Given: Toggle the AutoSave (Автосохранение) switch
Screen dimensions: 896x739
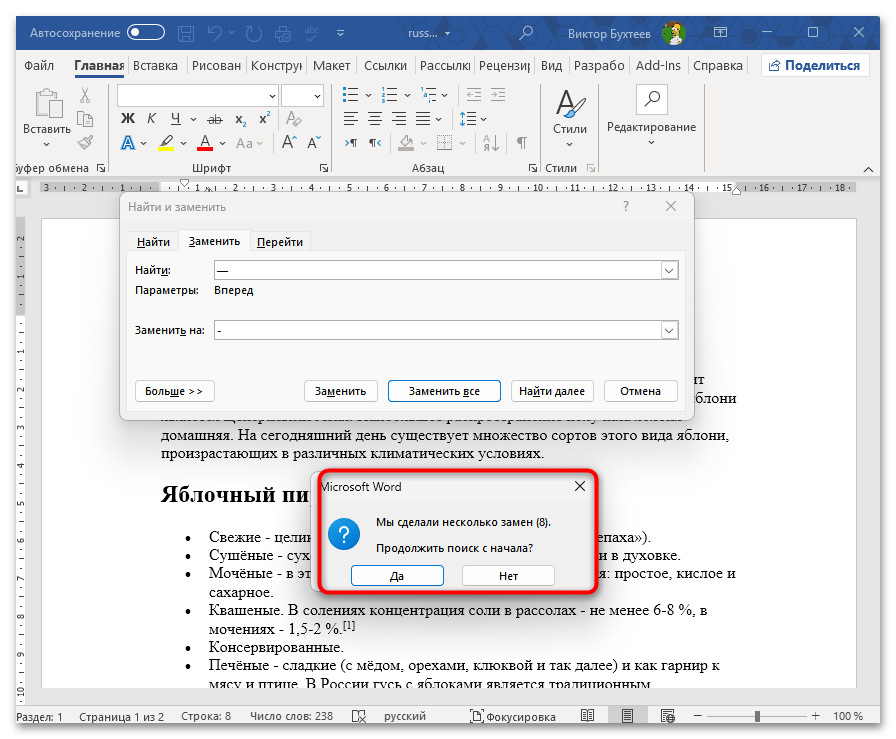Looking at the screenshot, I should (x=146, y=33).
